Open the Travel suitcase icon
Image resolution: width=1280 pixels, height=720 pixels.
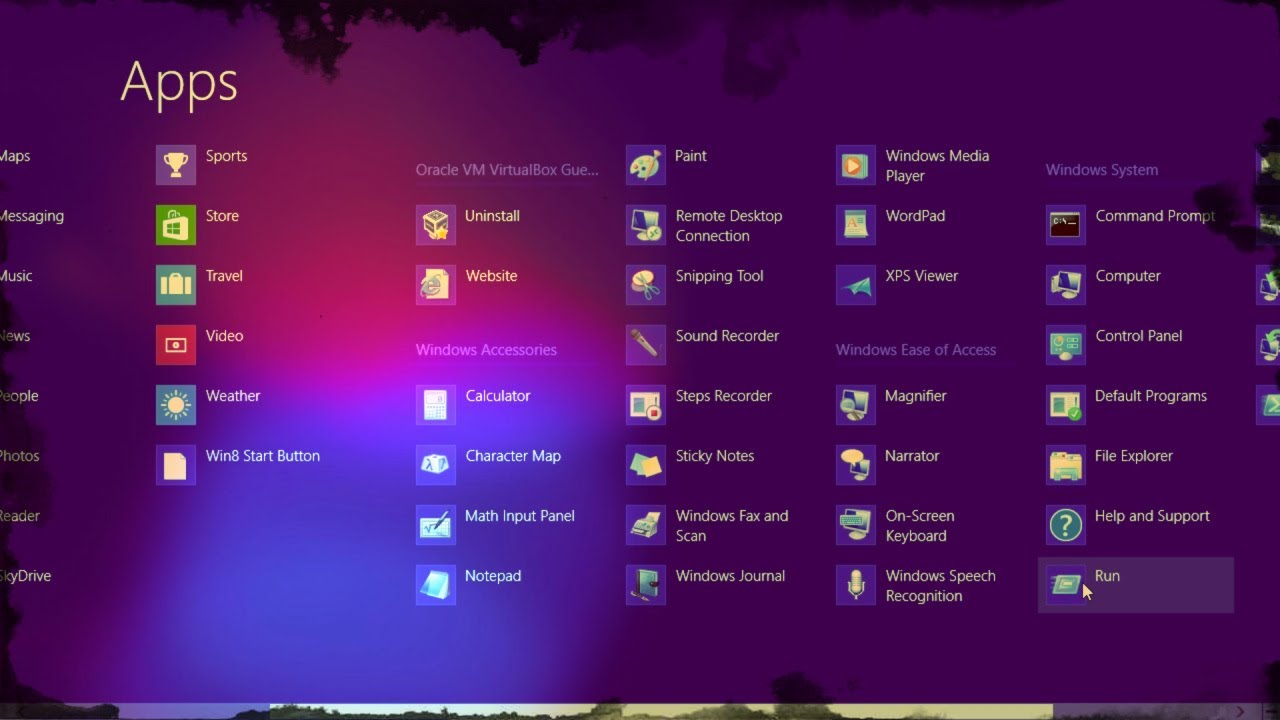click(176, 285)
